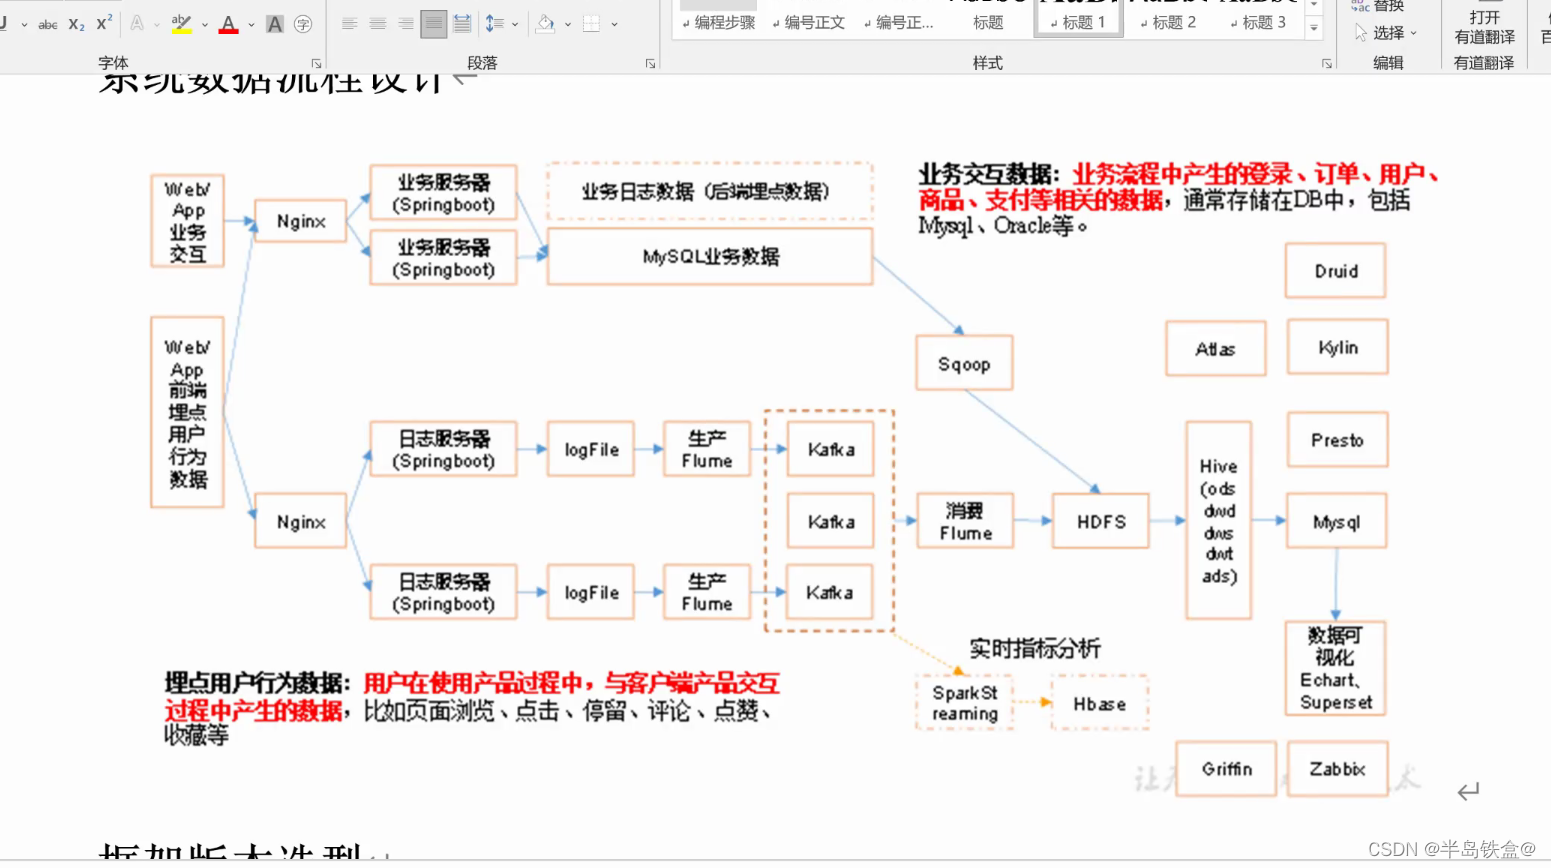This screenshot has width=1551, height=868.
Task: Click the Sqoop box in diagram
Action: [x=964, y=364]
